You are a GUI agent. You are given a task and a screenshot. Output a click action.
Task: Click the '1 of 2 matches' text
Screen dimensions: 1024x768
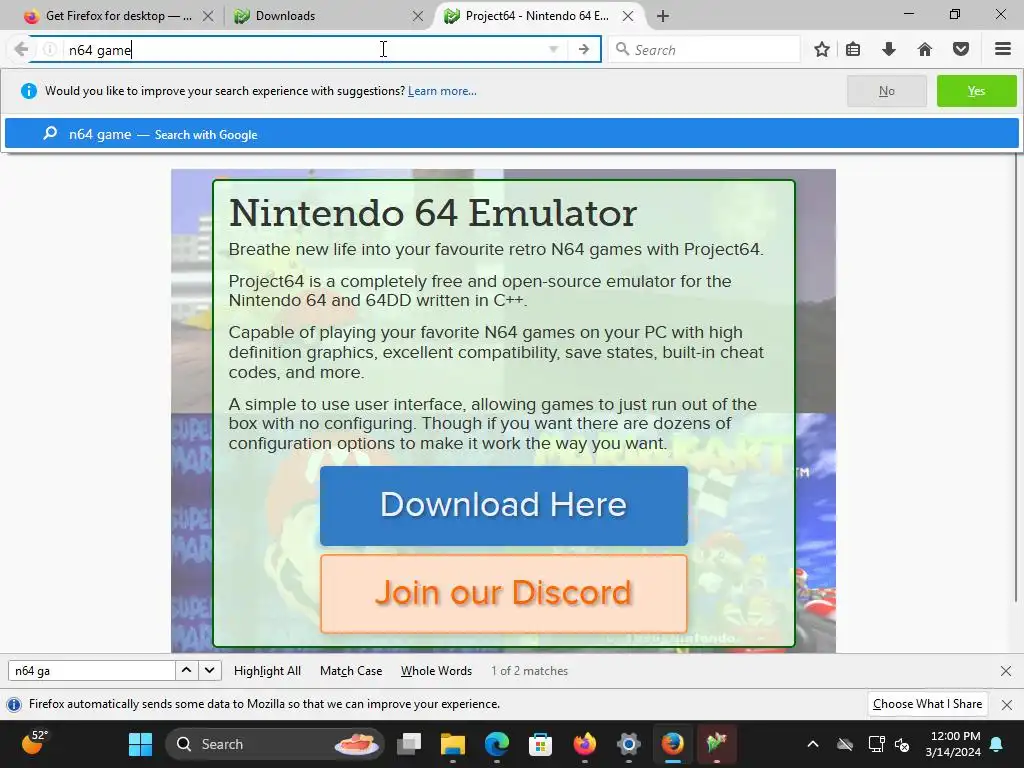(530, 671)
